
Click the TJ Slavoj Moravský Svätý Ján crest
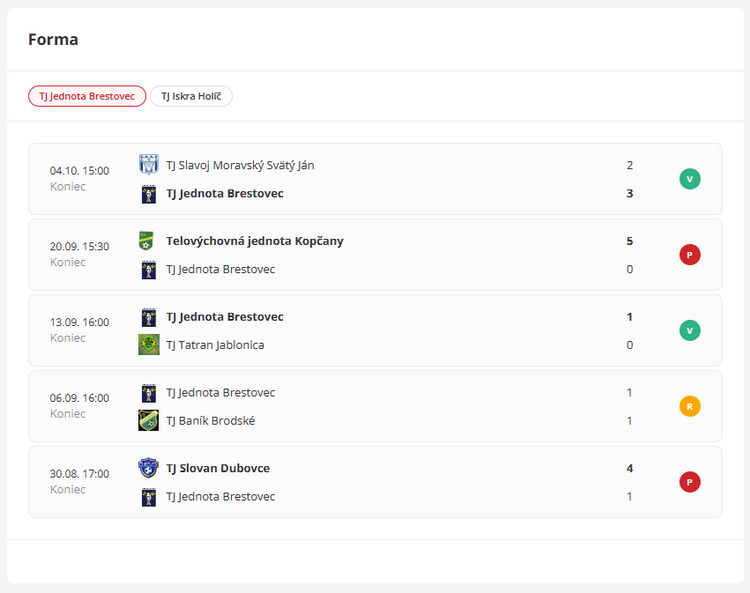click(149, 165)
